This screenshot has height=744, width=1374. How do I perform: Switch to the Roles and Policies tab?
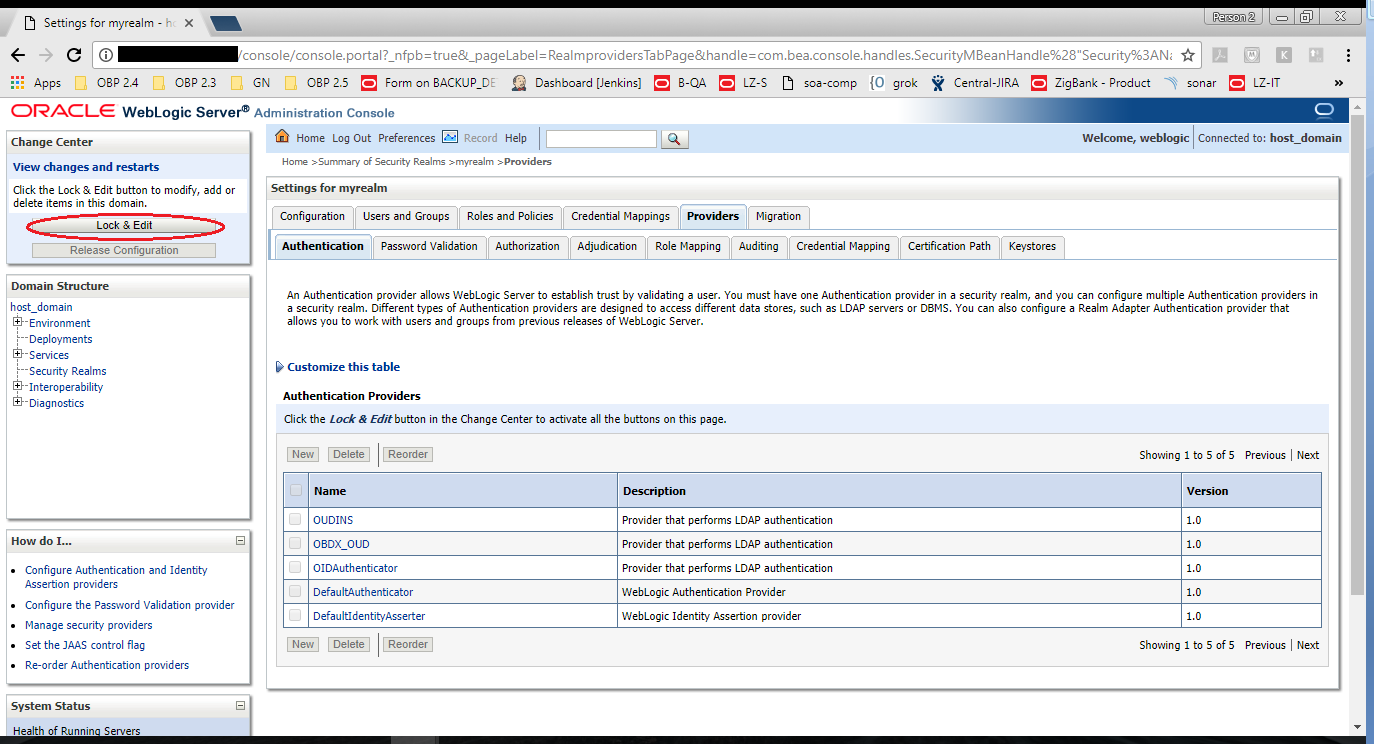(x=510, y=216)
